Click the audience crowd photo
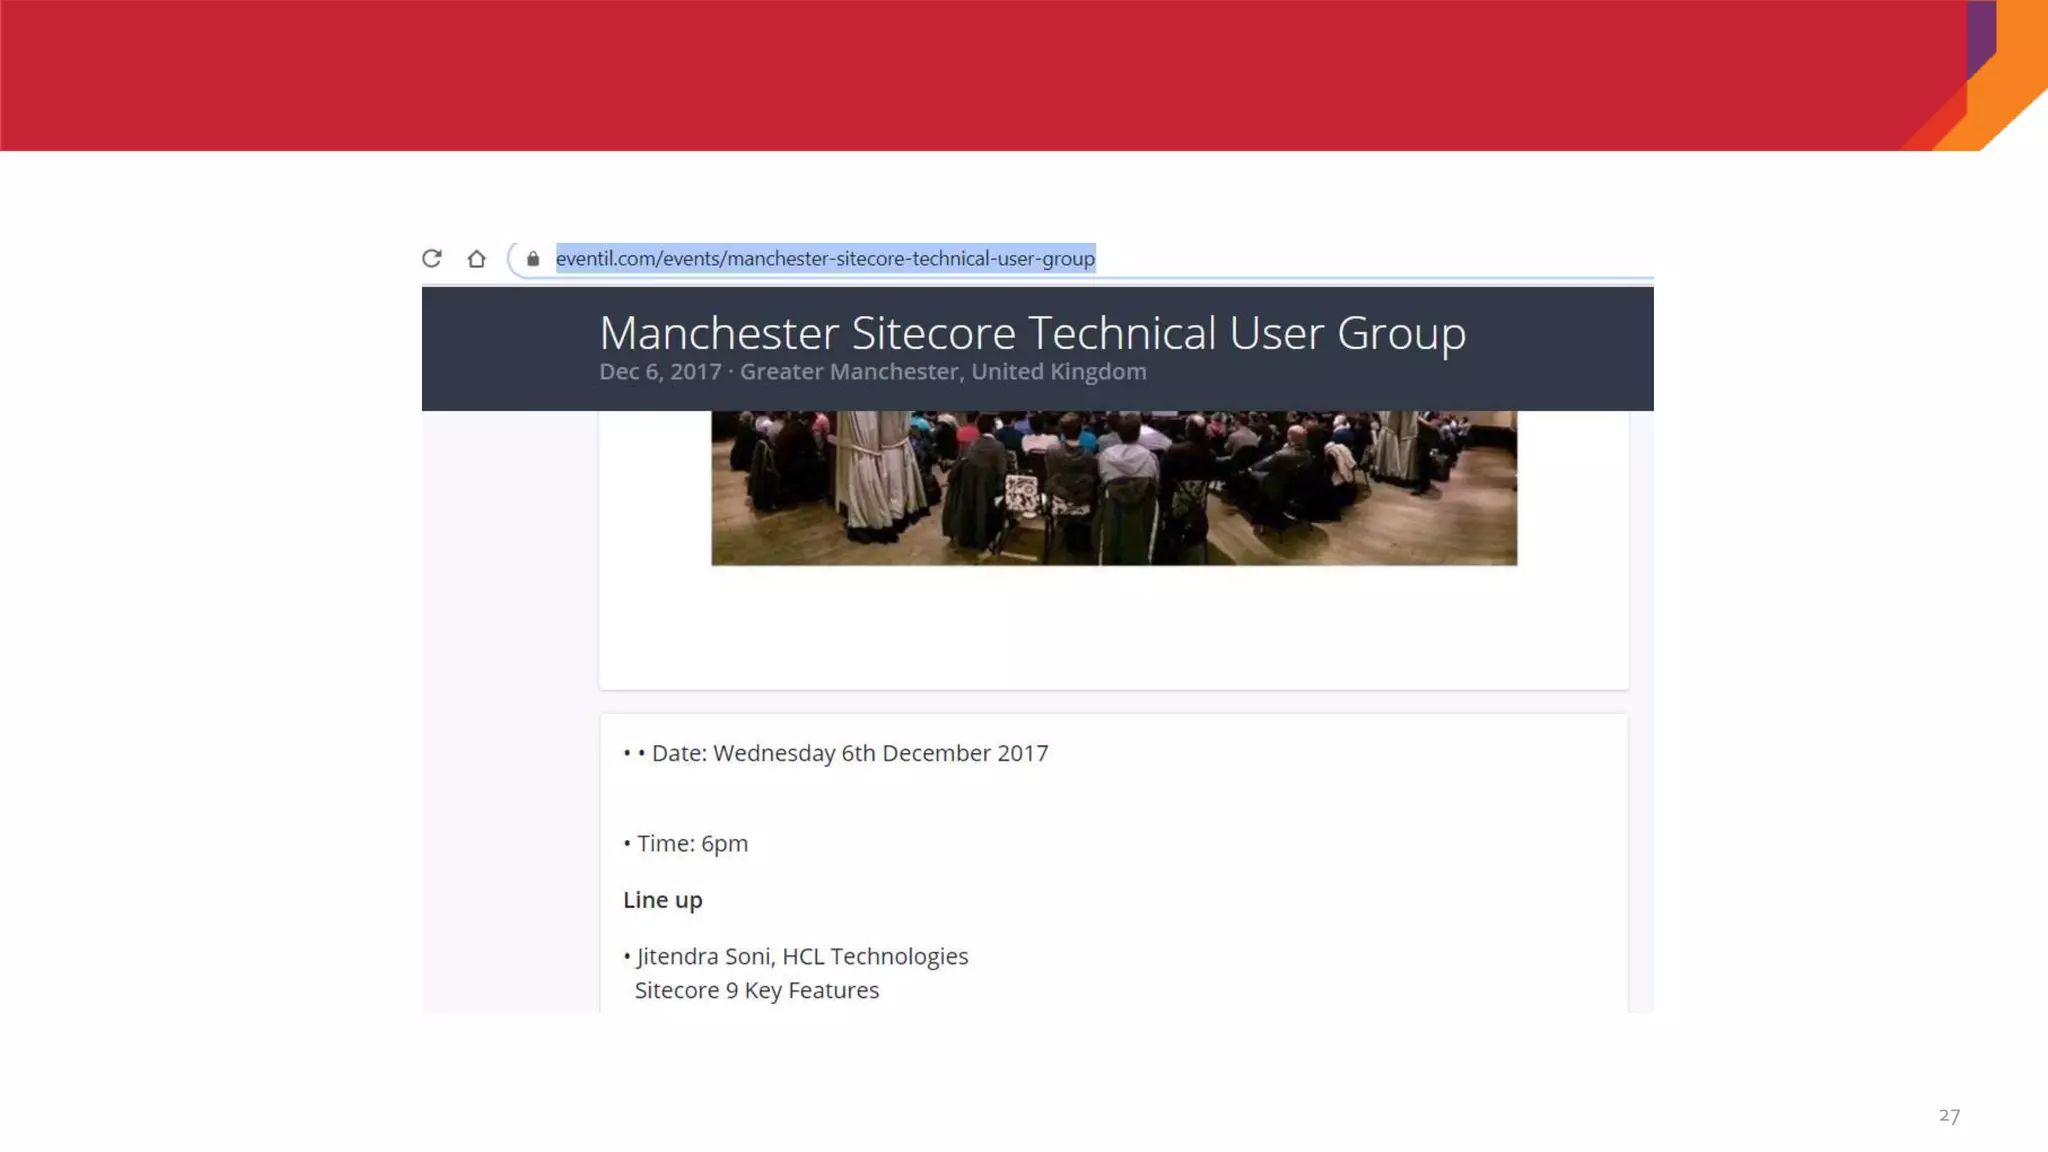Image resolution: width=2048 pixels, height=1152 pixels. coord(1113,488)
